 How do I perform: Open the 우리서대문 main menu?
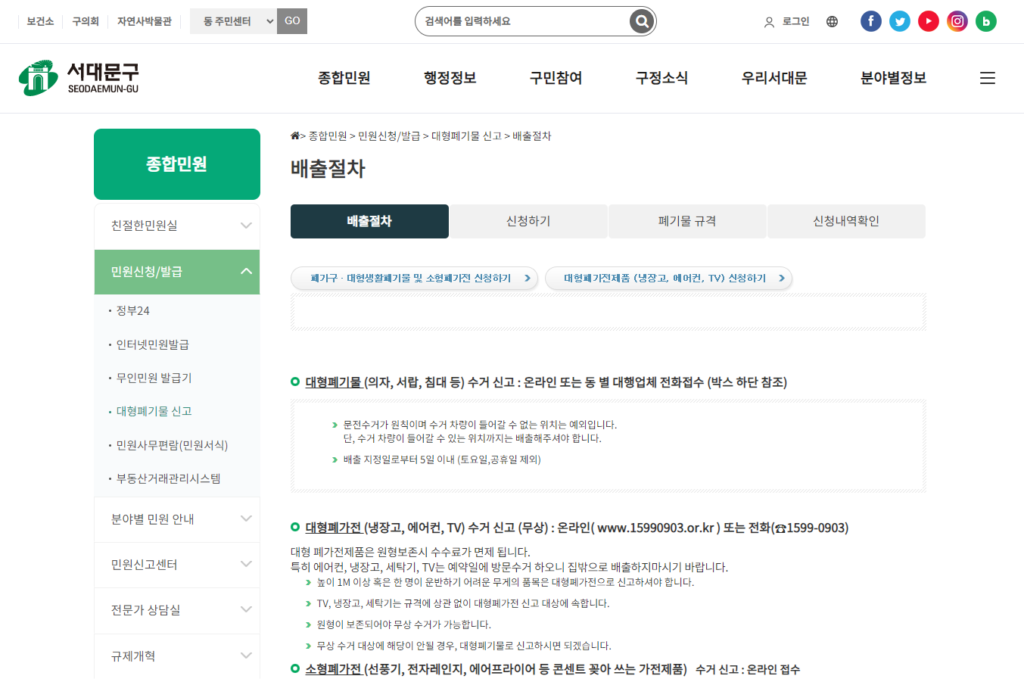coord(774,78)
